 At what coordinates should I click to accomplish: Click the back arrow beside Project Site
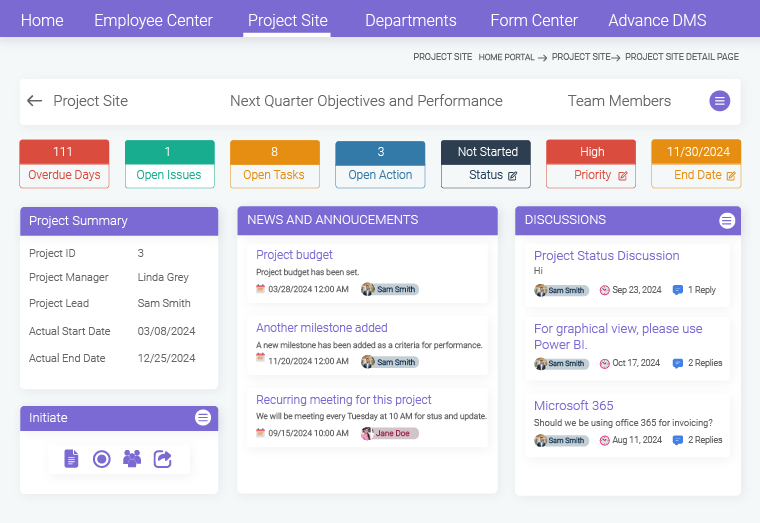point(34,101)
